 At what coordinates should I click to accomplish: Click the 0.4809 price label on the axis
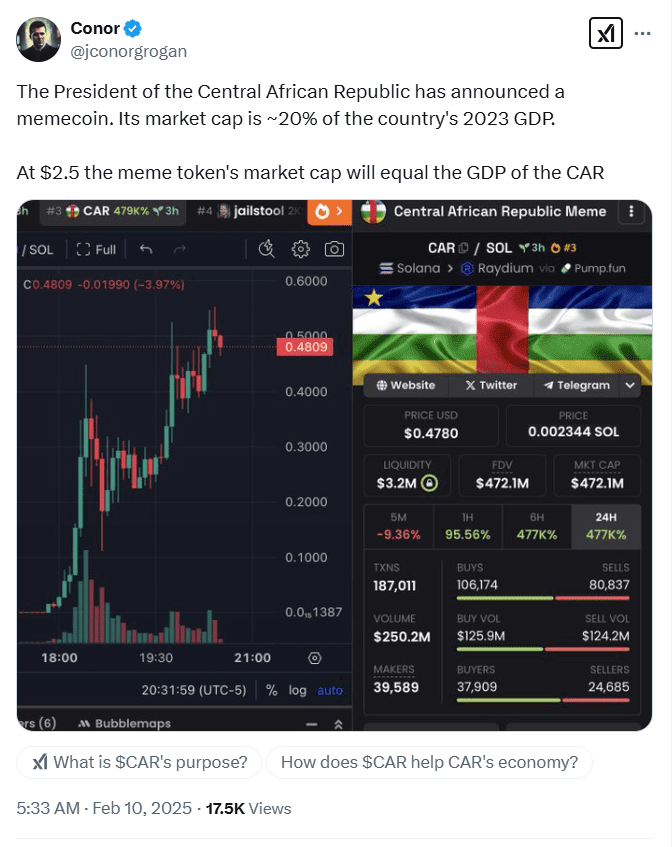[x=305, y=347]
